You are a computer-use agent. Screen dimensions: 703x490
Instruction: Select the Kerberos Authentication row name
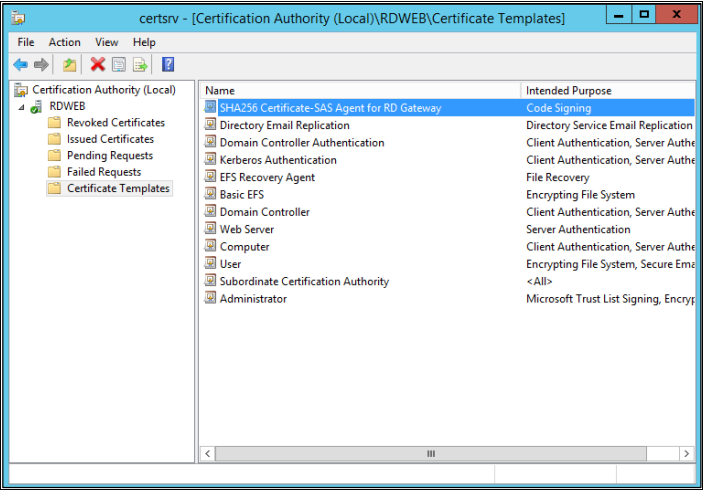pos(278,160)
